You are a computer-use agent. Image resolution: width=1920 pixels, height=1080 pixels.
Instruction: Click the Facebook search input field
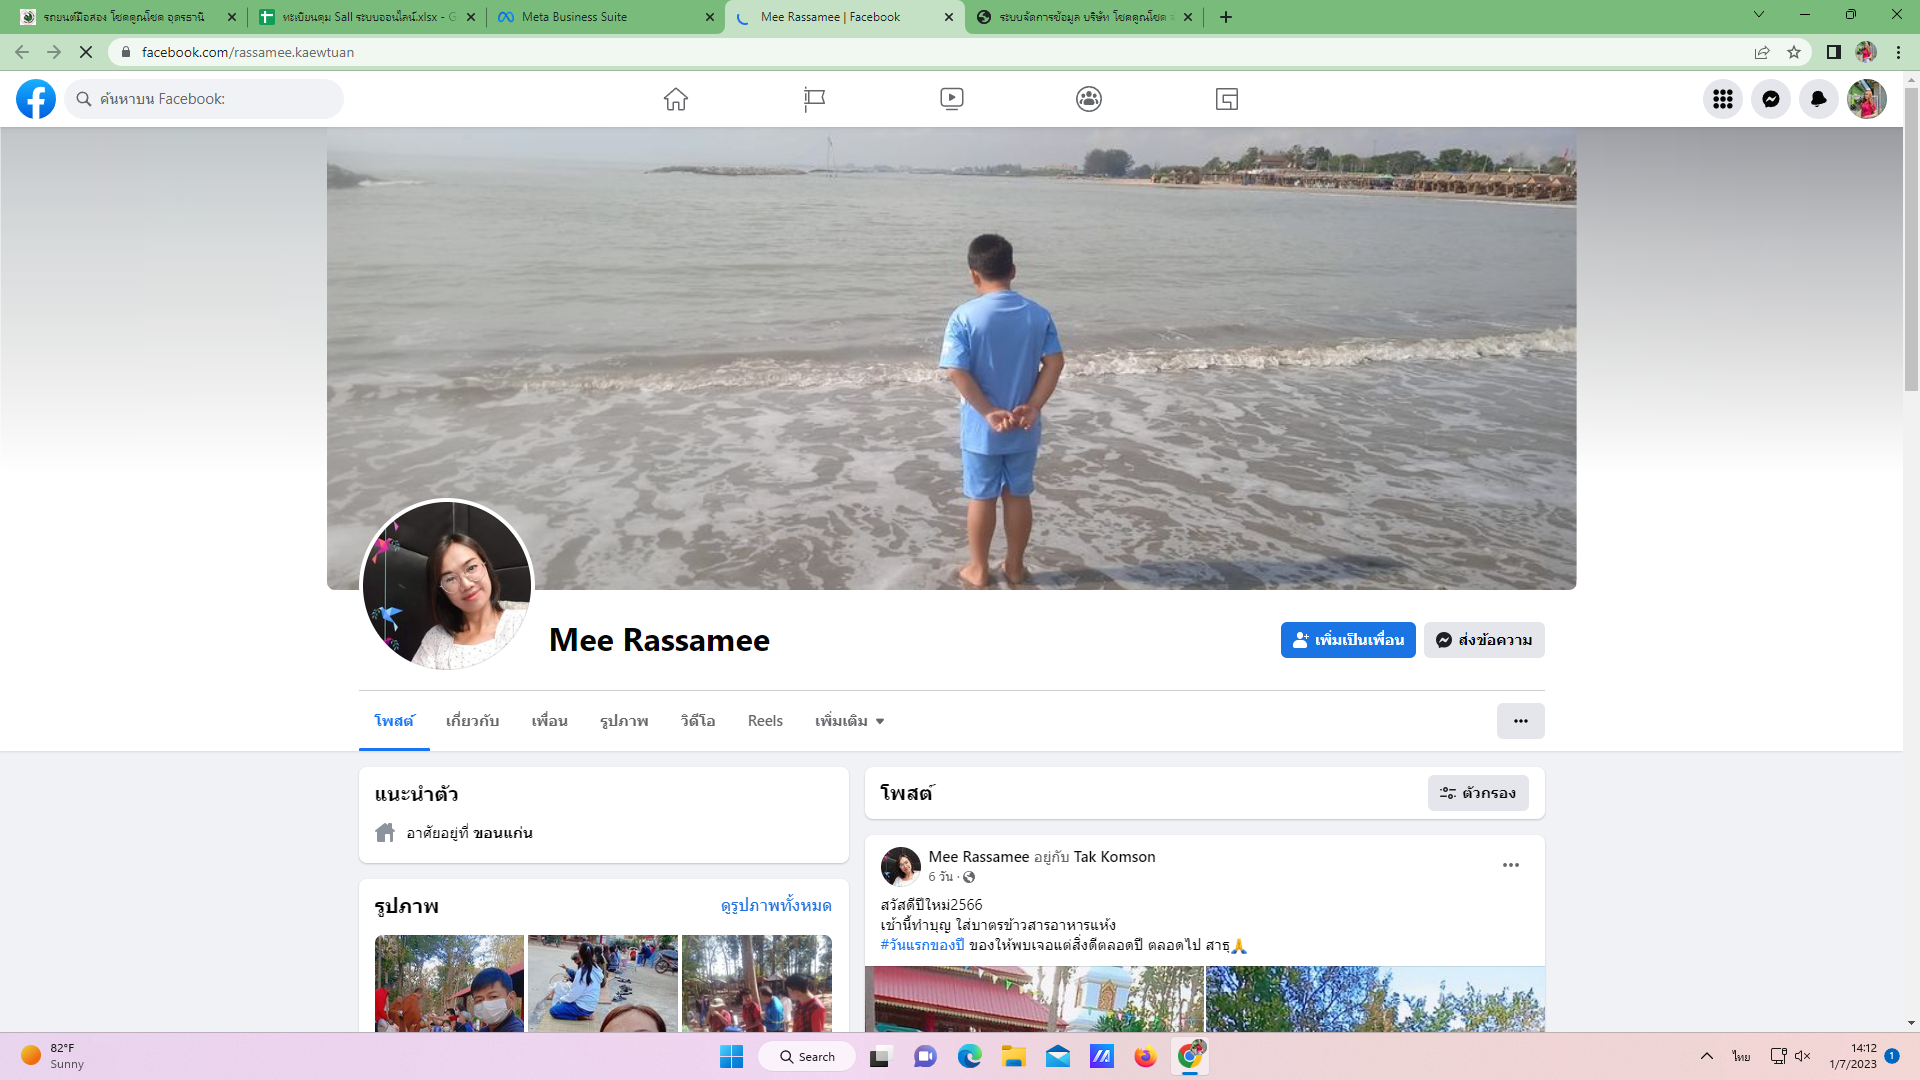click(x=215, y=99)
